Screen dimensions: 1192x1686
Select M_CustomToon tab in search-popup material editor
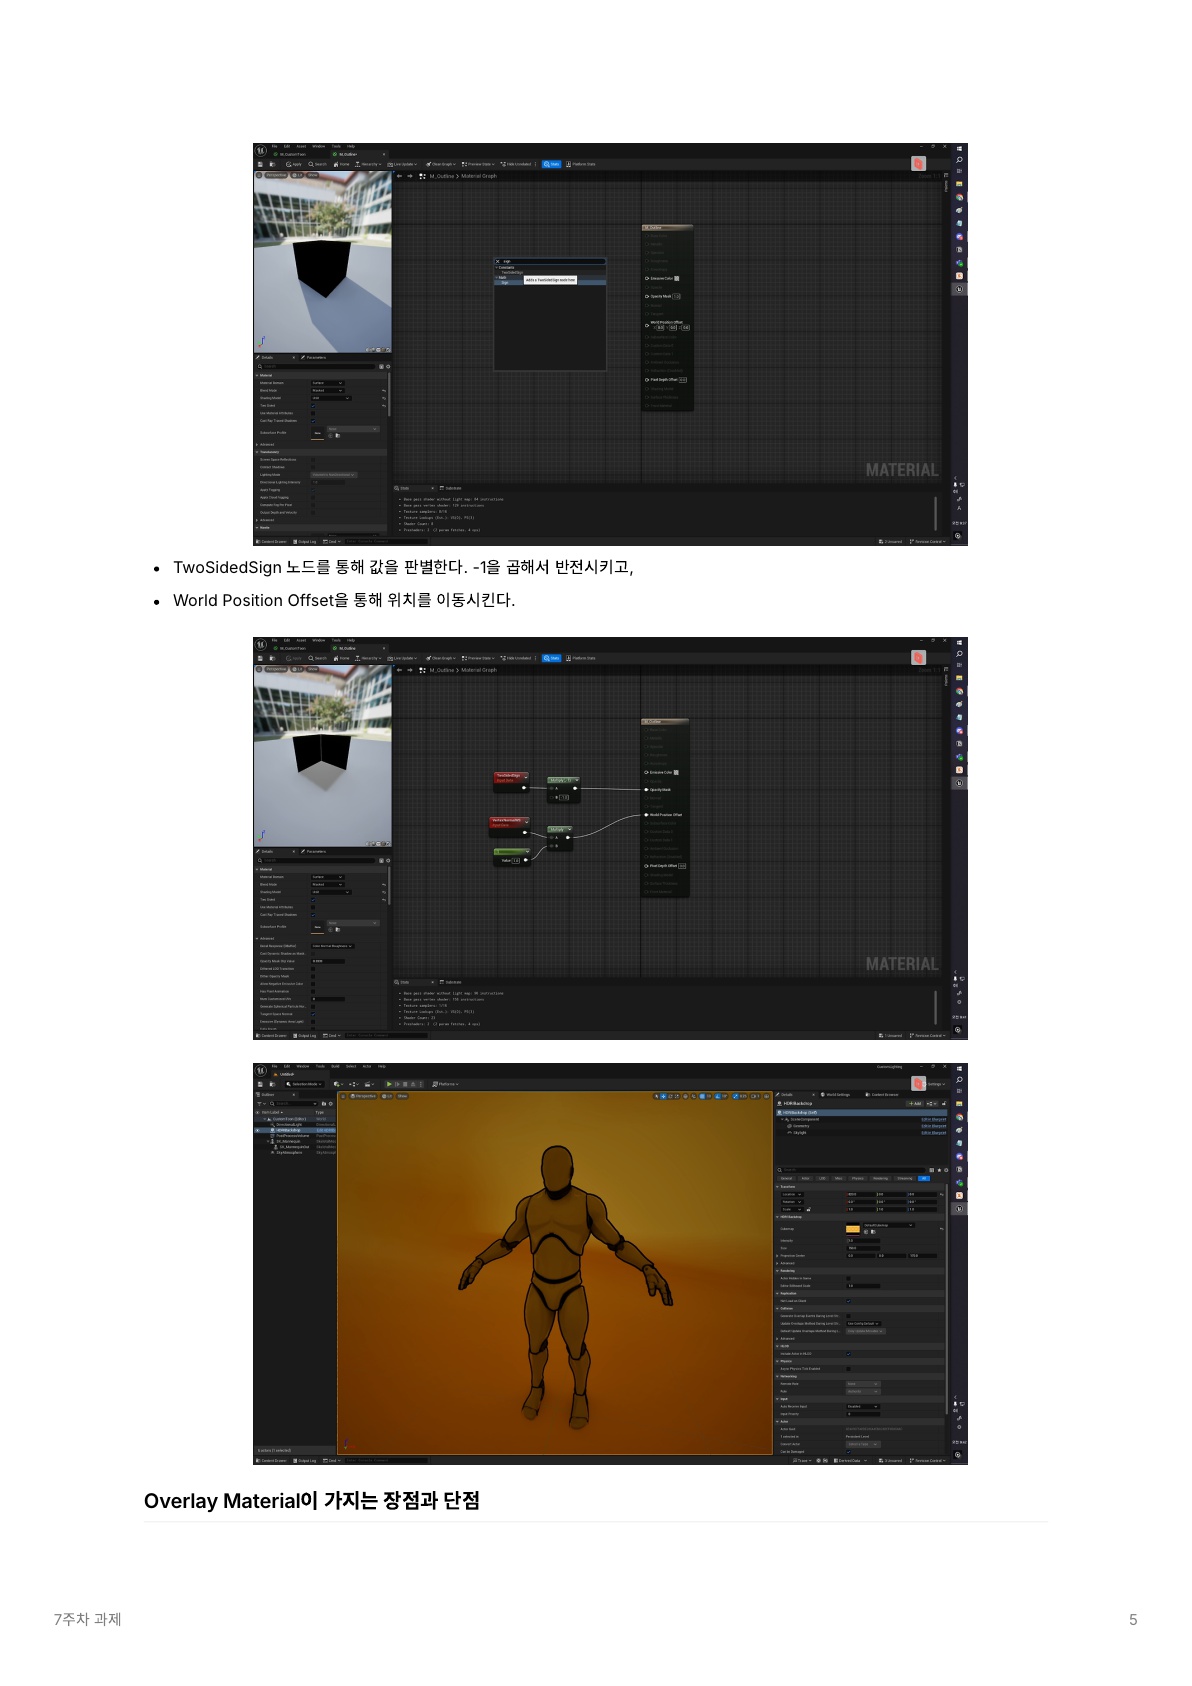coord(291,154)
